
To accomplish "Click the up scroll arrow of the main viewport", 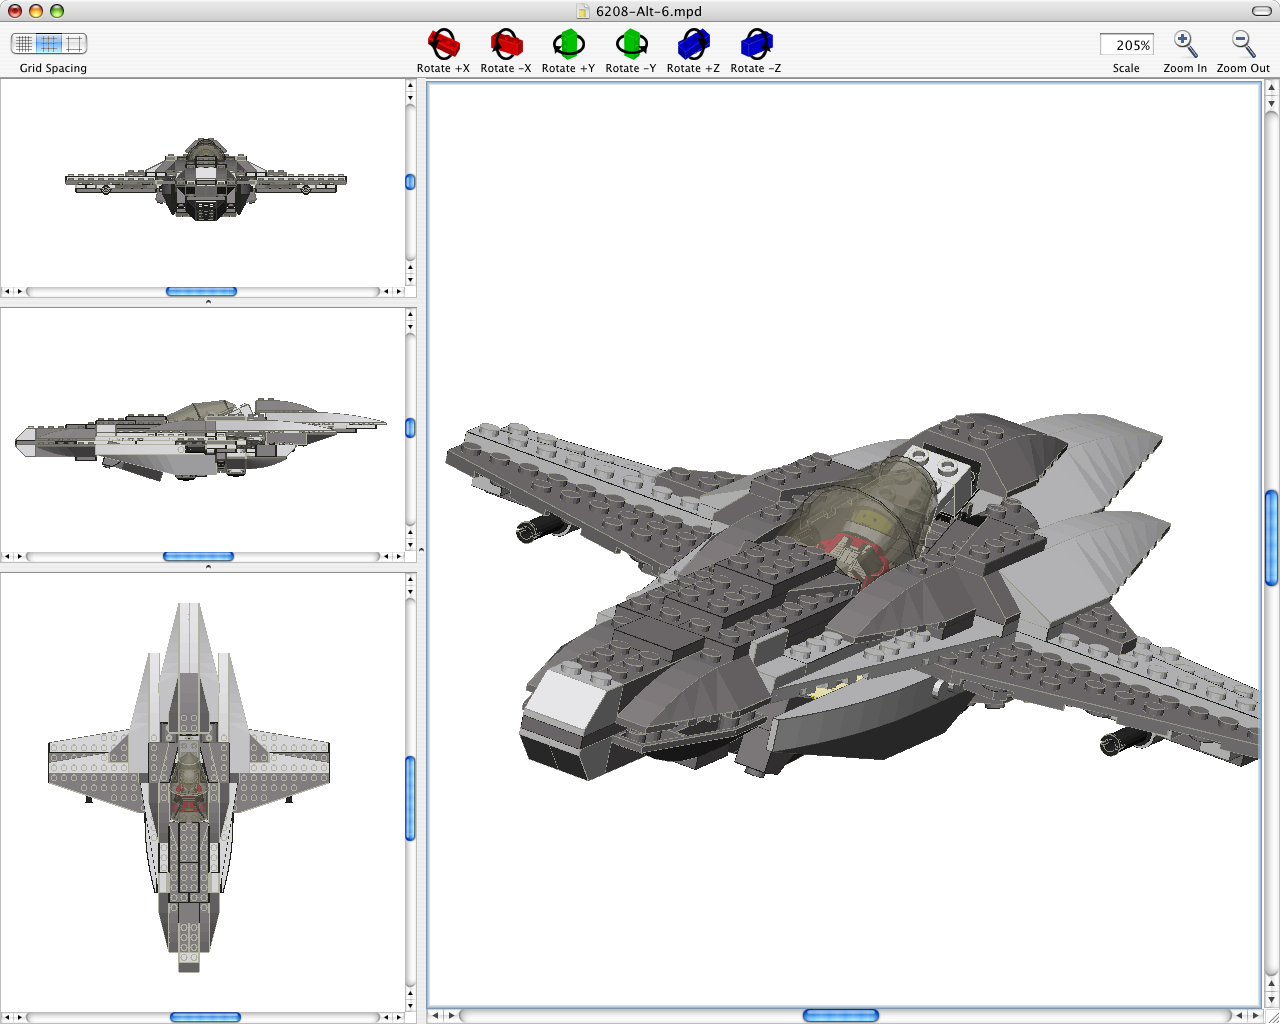I will [x=1269, y=87].
